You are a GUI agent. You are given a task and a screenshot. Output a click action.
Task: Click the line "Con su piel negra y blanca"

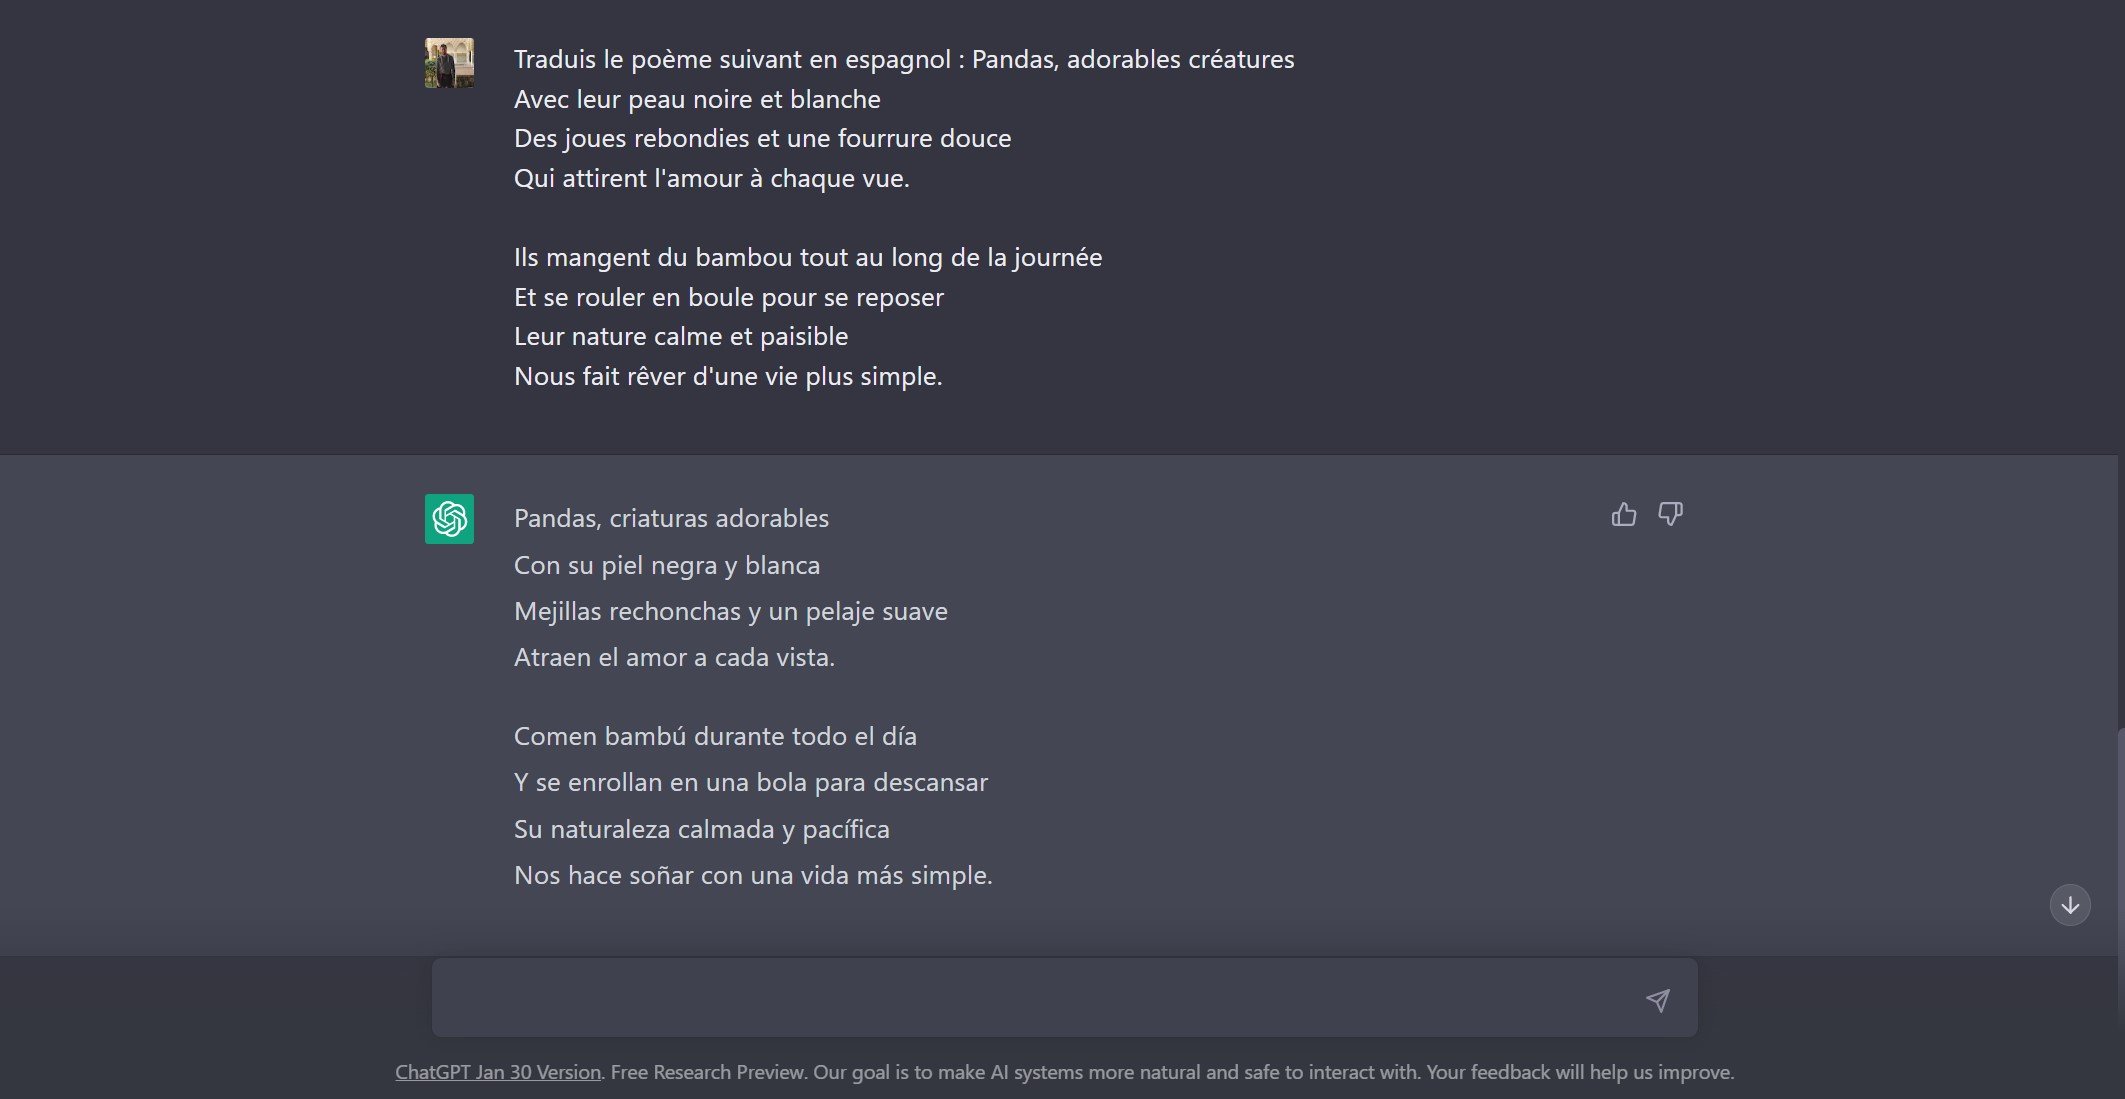667,565
